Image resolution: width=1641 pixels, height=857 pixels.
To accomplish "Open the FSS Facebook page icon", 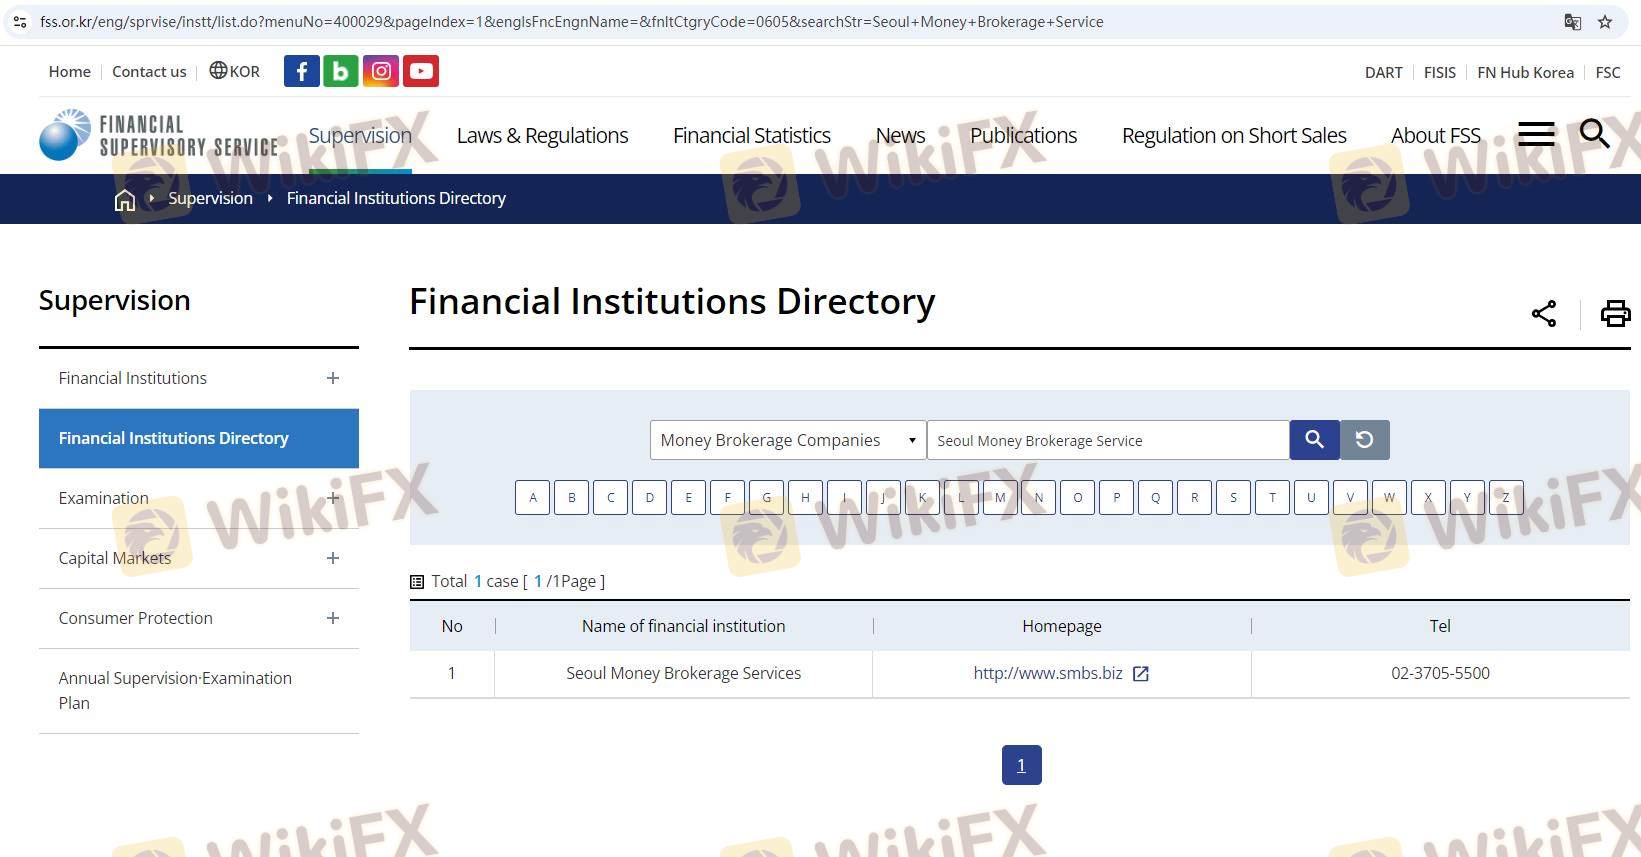I will pos(302,71).
